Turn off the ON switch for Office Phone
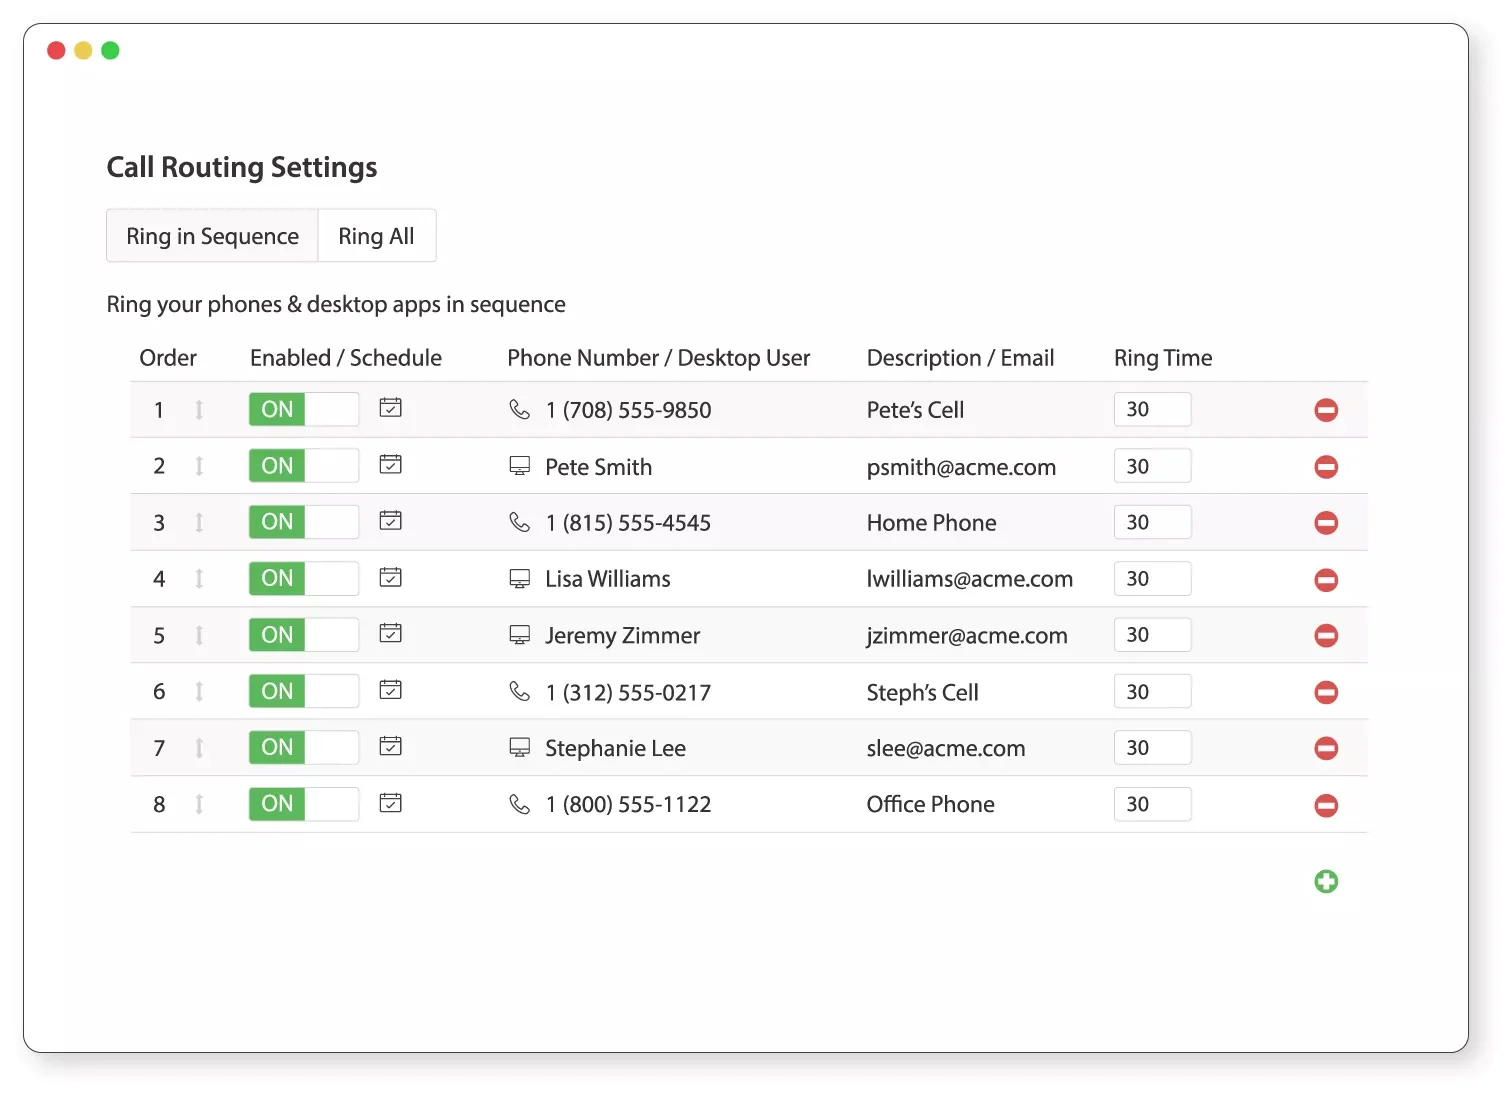 [x=304, y=804]
